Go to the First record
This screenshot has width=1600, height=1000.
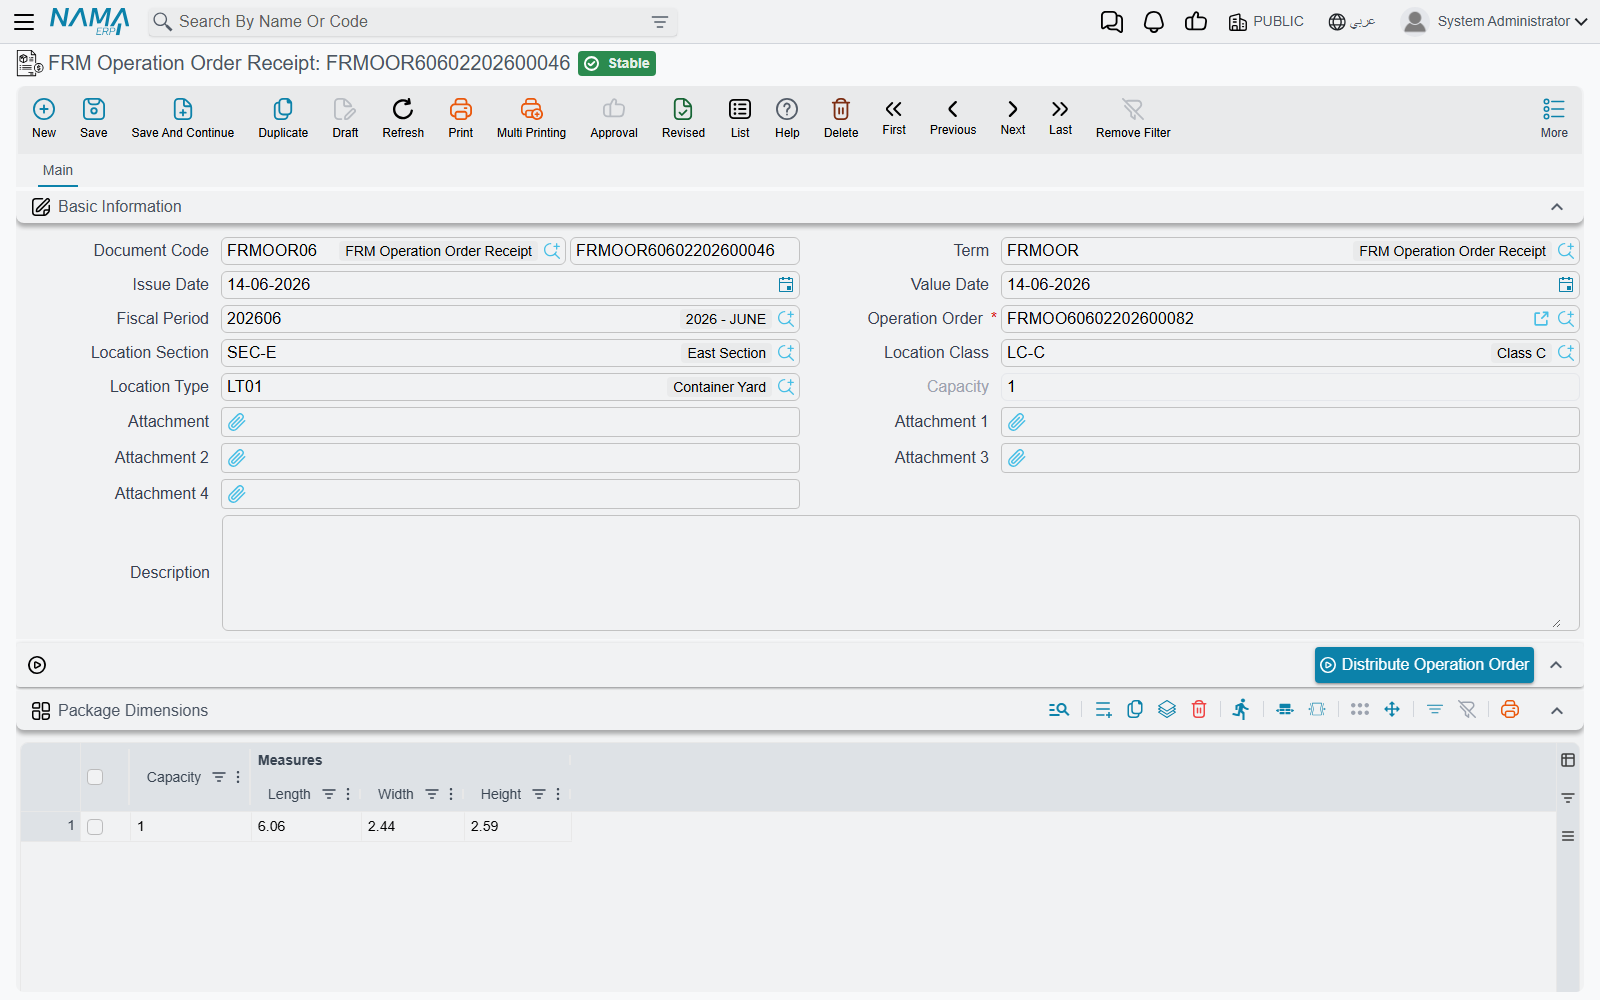point(894,117)
